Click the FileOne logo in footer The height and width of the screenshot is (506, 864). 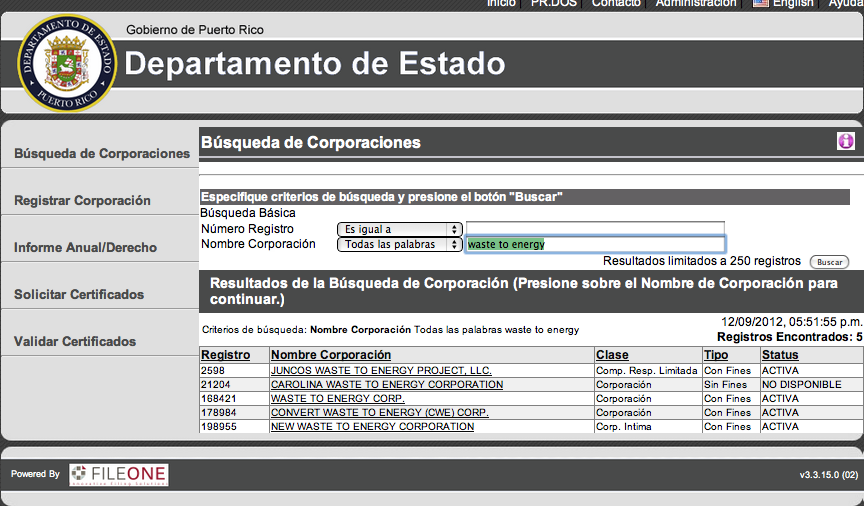pos(118,474)
